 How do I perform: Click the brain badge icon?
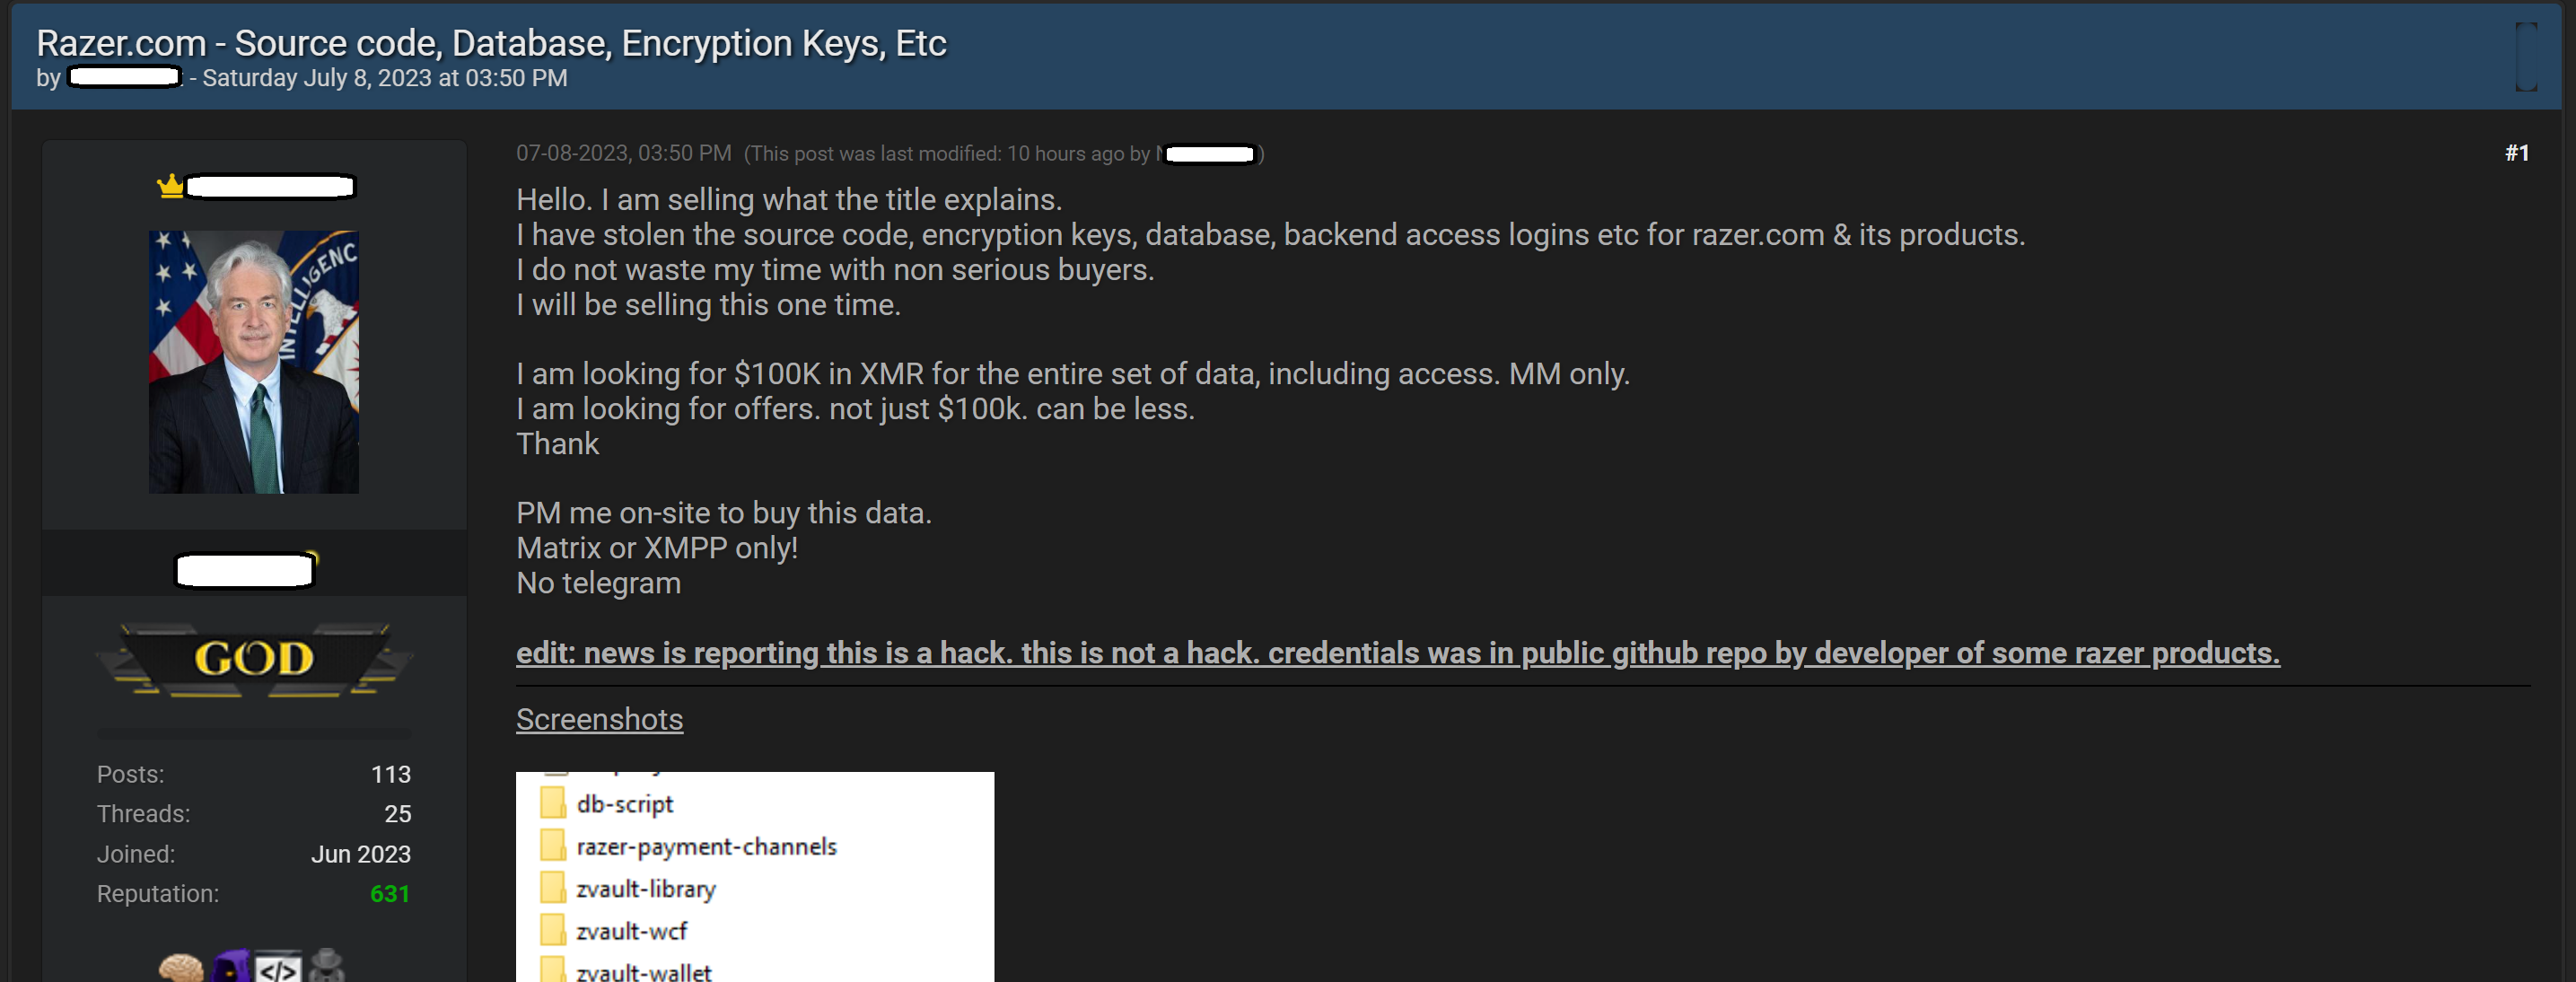pyautogui.click(x=181, y=967)
